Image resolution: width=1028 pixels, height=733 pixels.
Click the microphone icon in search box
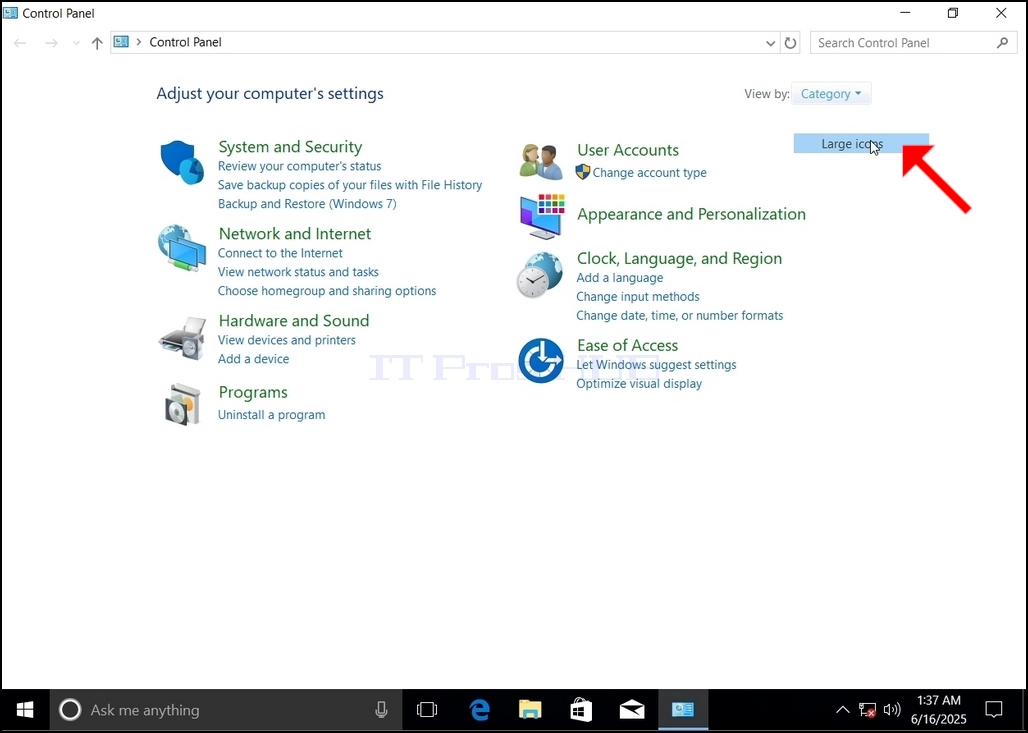[x=381, y=710]
